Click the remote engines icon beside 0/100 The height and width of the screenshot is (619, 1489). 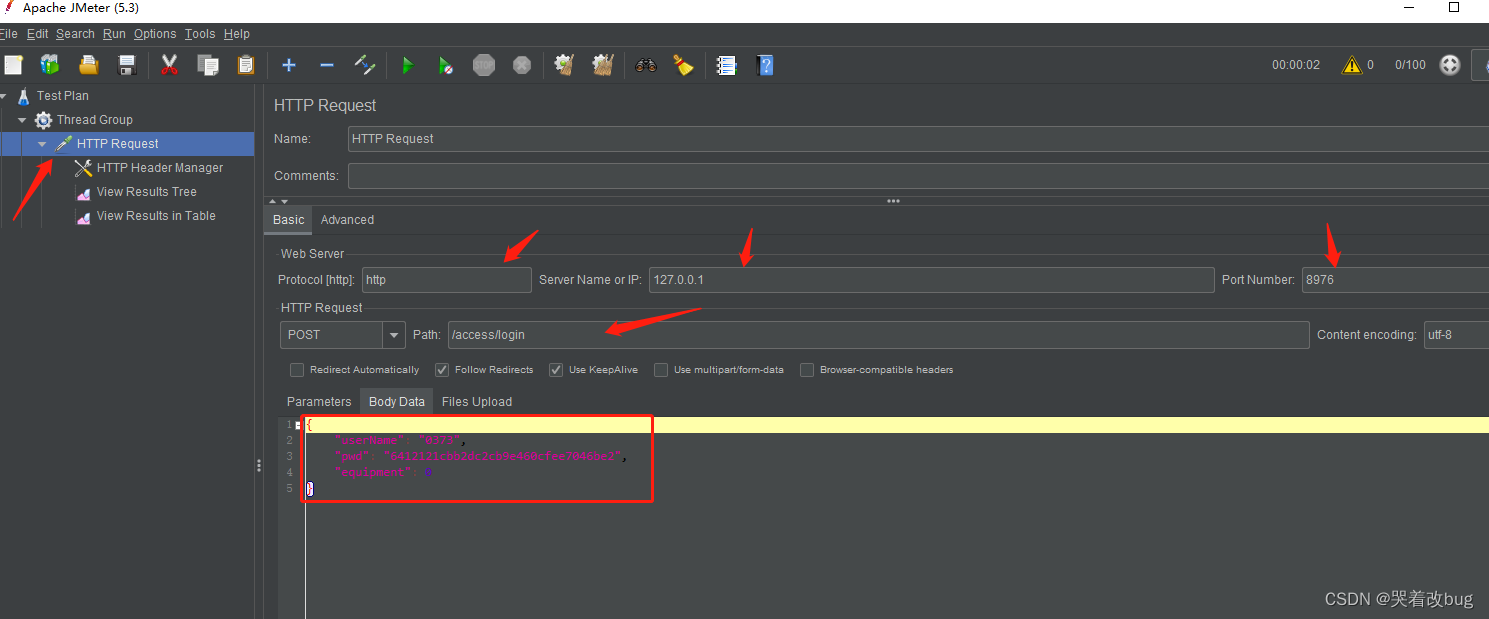[1450, 65]
